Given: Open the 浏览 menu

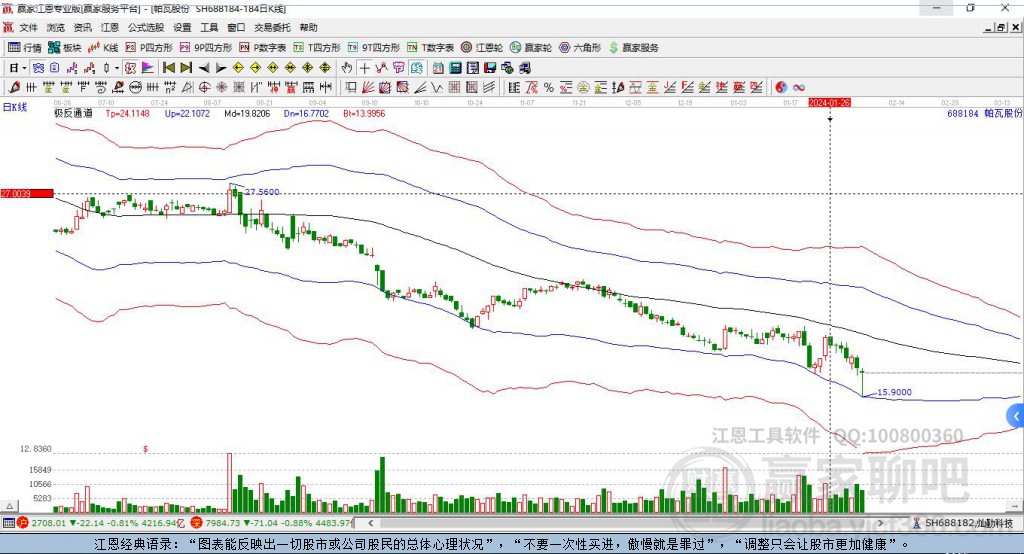Looking at the screenshot, I should (x=56, y=27).
